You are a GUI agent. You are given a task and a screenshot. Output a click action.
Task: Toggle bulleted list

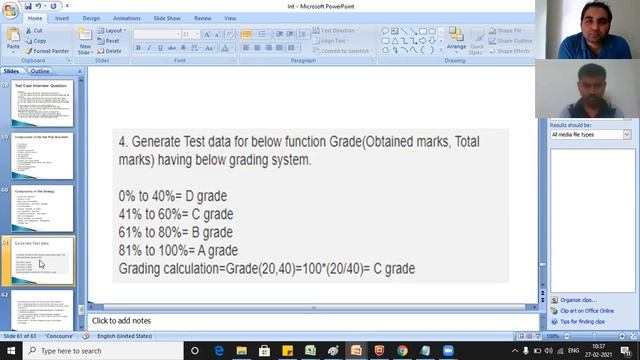pos(247,34)
